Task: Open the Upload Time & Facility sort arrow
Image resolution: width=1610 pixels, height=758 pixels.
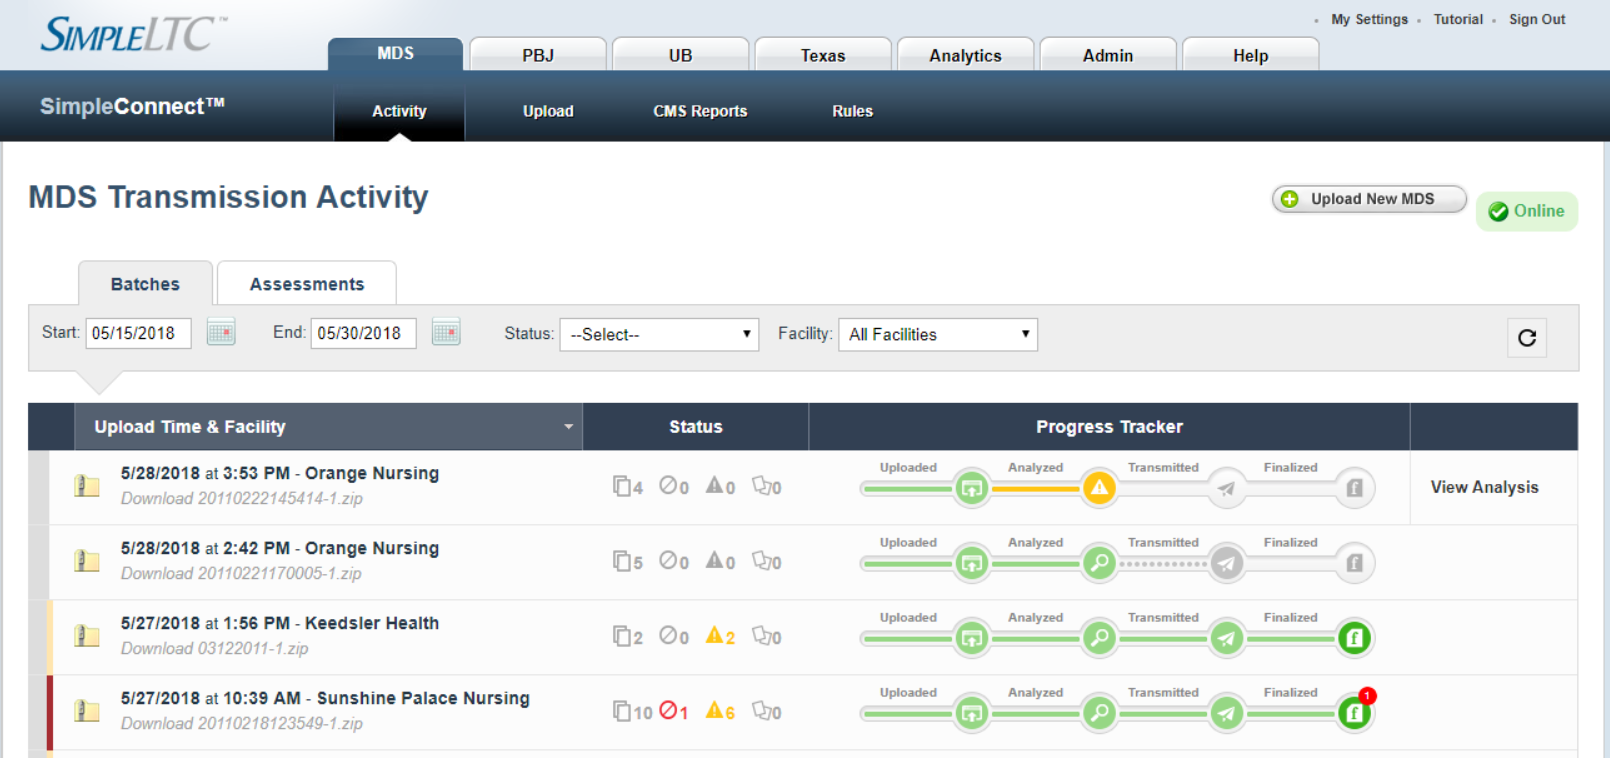Action: [x=568, y=427]
